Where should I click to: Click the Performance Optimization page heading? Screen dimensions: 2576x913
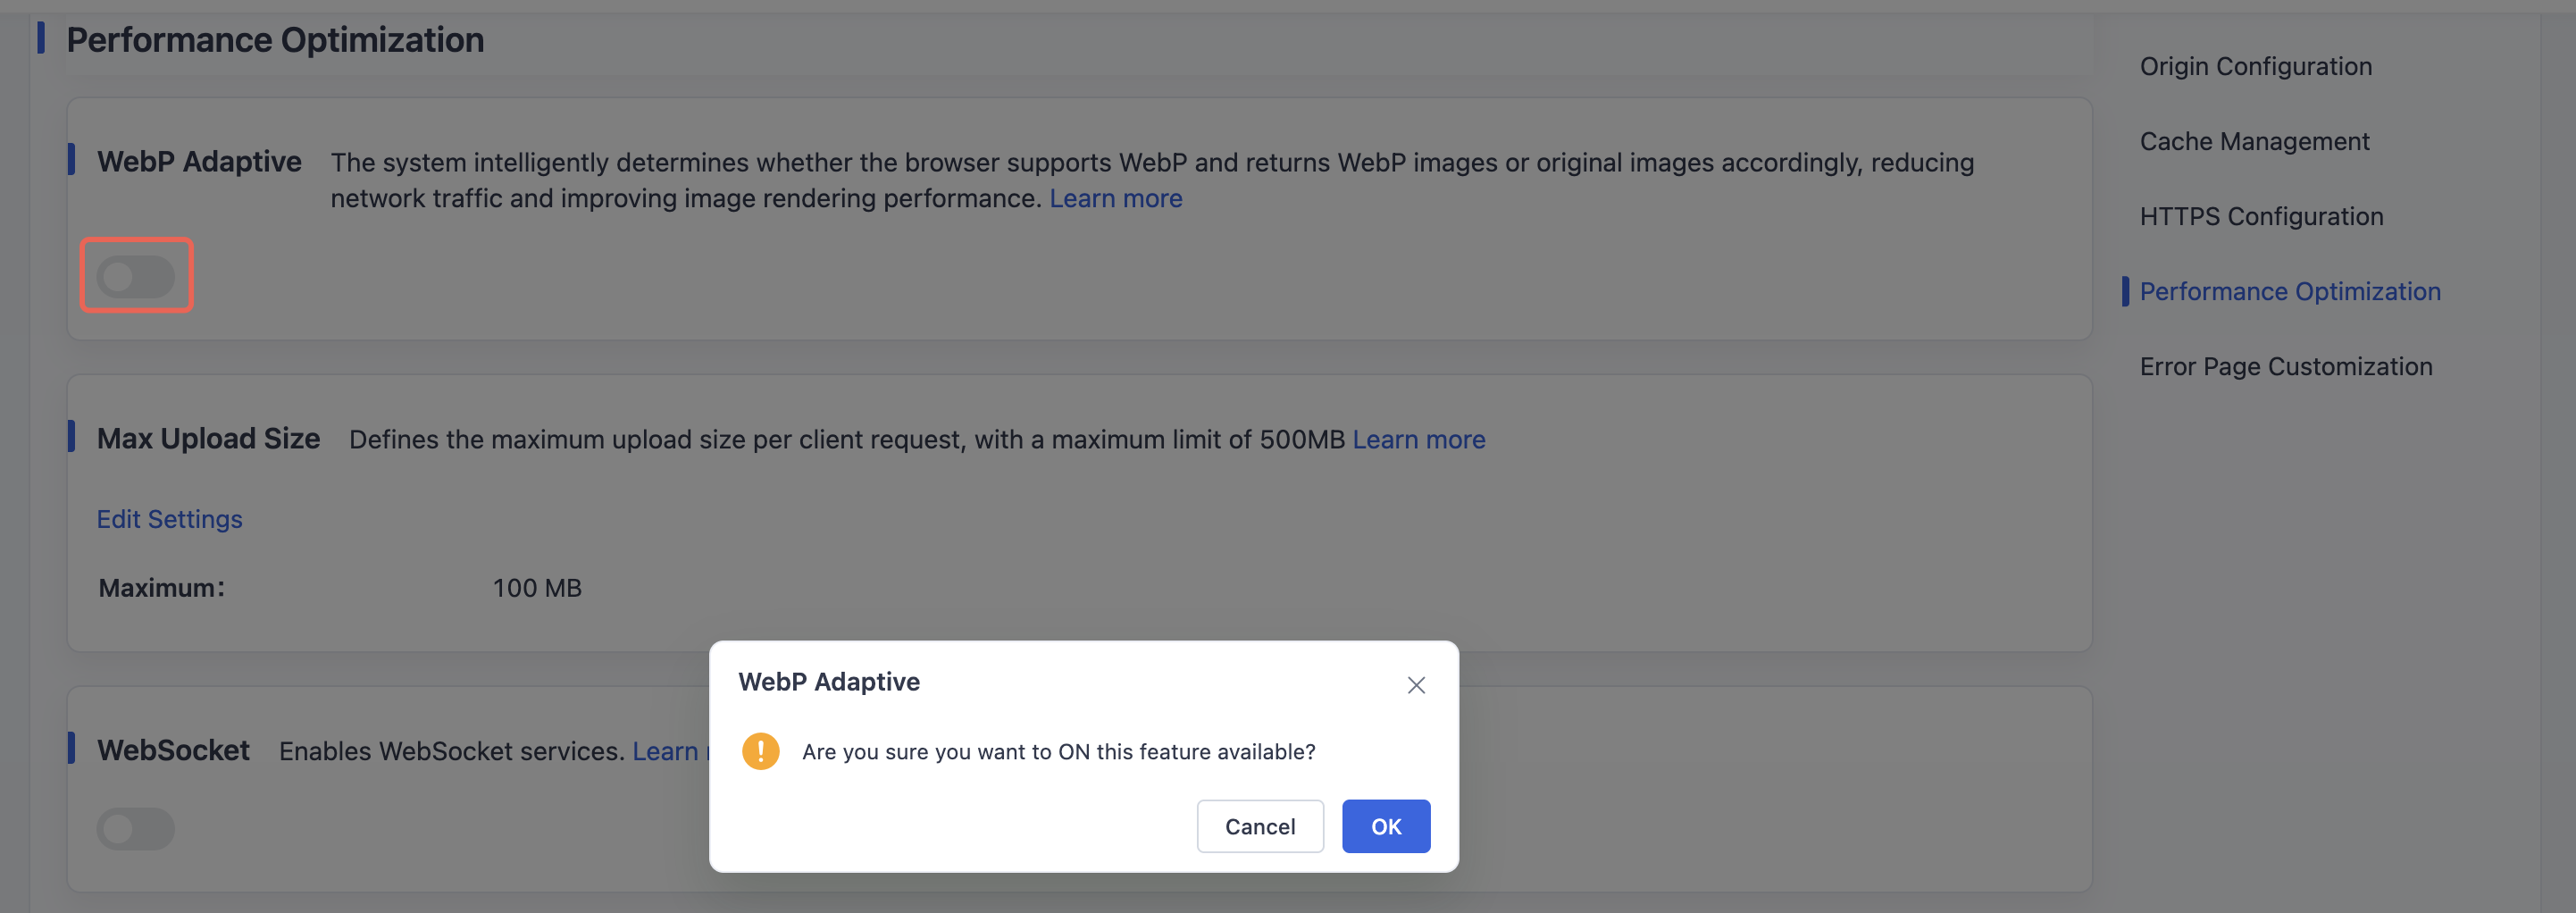(x=275, y=40)
